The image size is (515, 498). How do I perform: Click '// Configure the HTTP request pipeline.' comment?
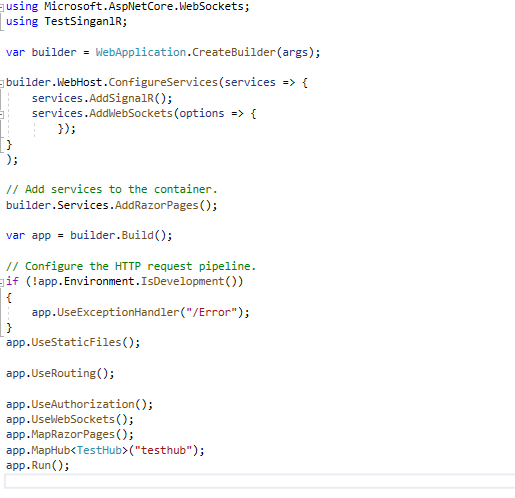coord(131,266)
